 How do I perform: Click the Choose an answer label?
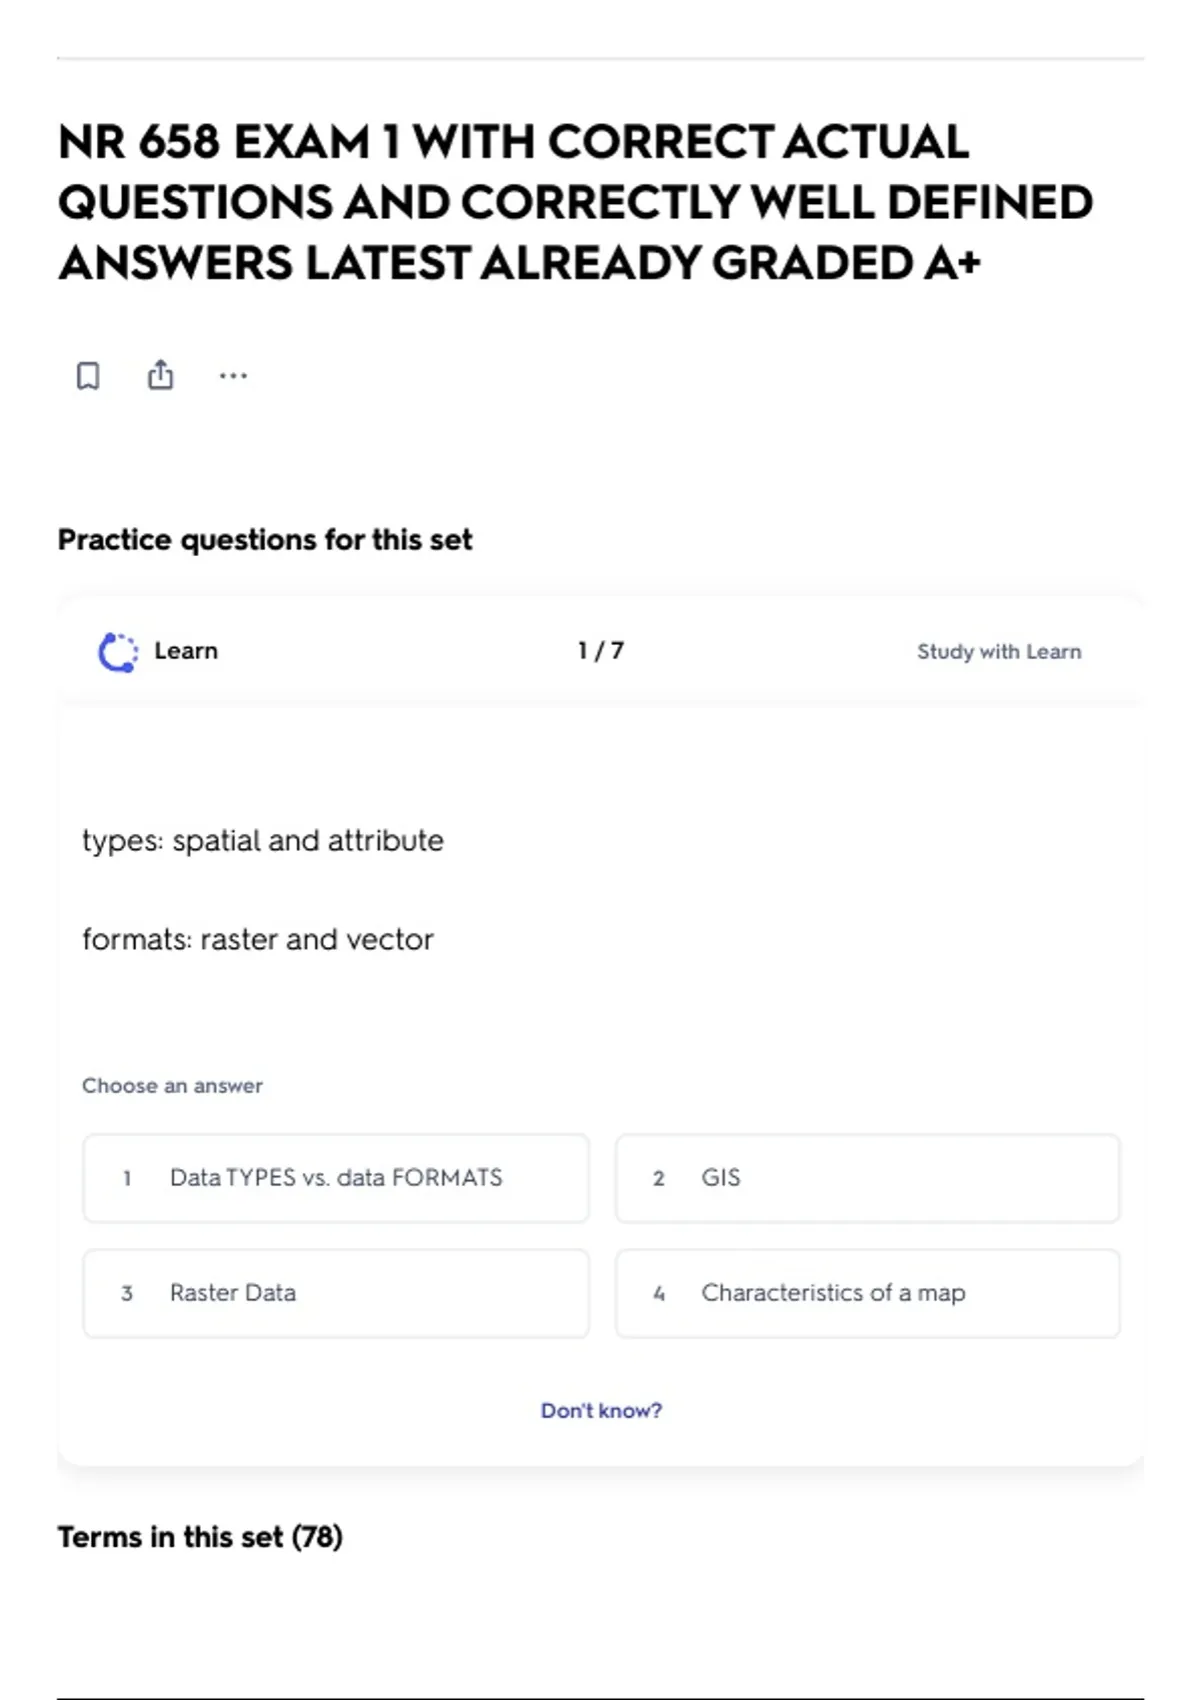[x=172, y=1086]
